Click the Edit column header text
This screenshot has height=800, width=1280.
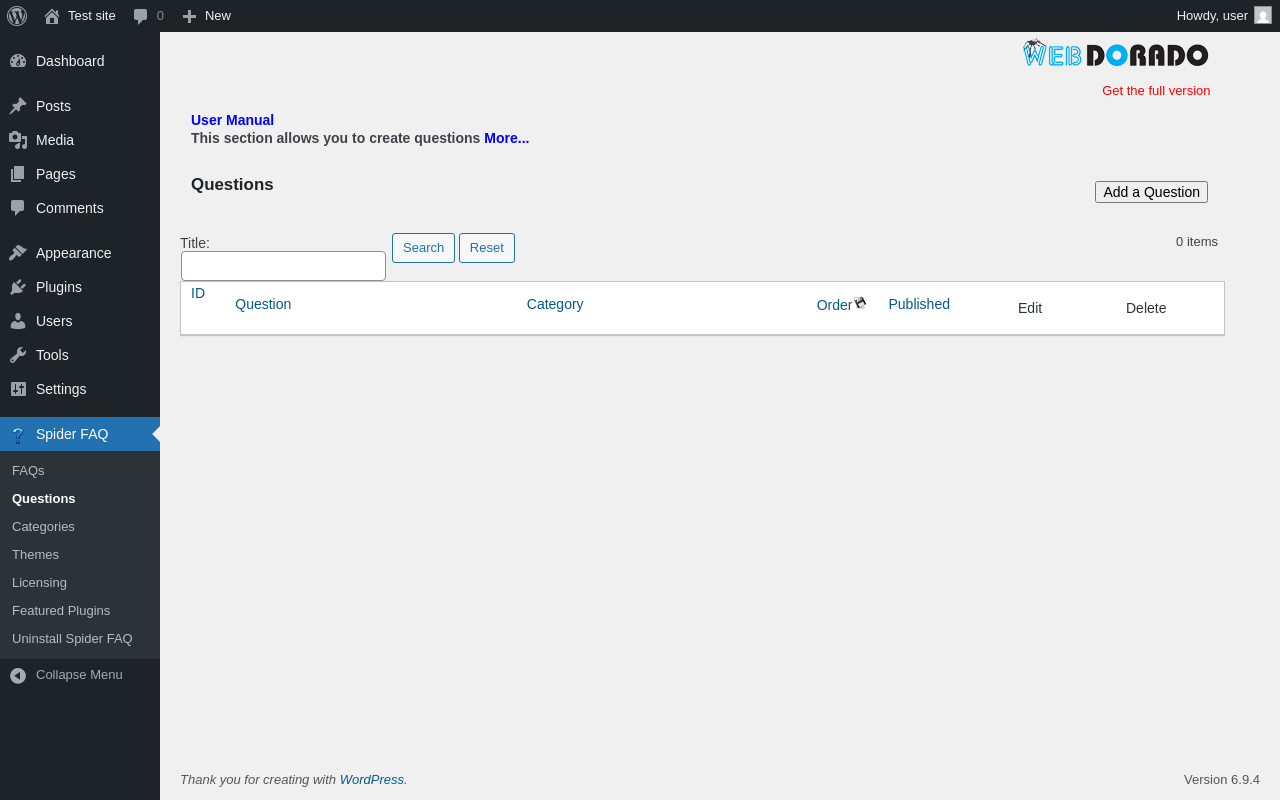point(1030,308)
